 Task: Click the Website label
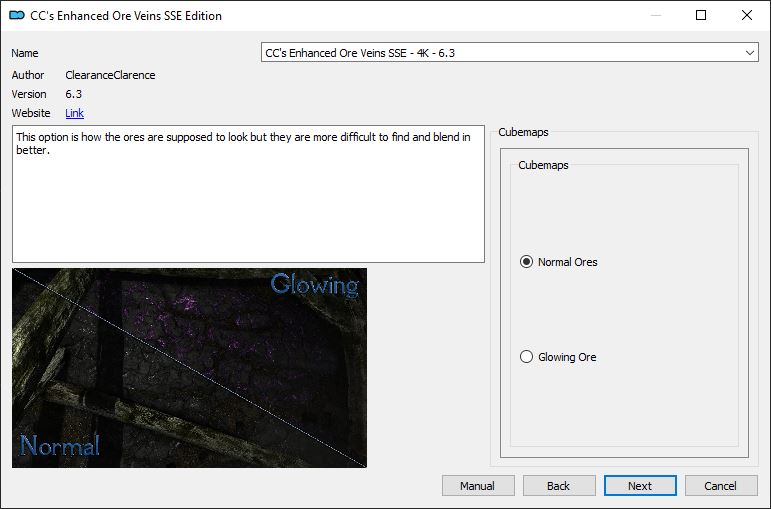tap(31, 113)
